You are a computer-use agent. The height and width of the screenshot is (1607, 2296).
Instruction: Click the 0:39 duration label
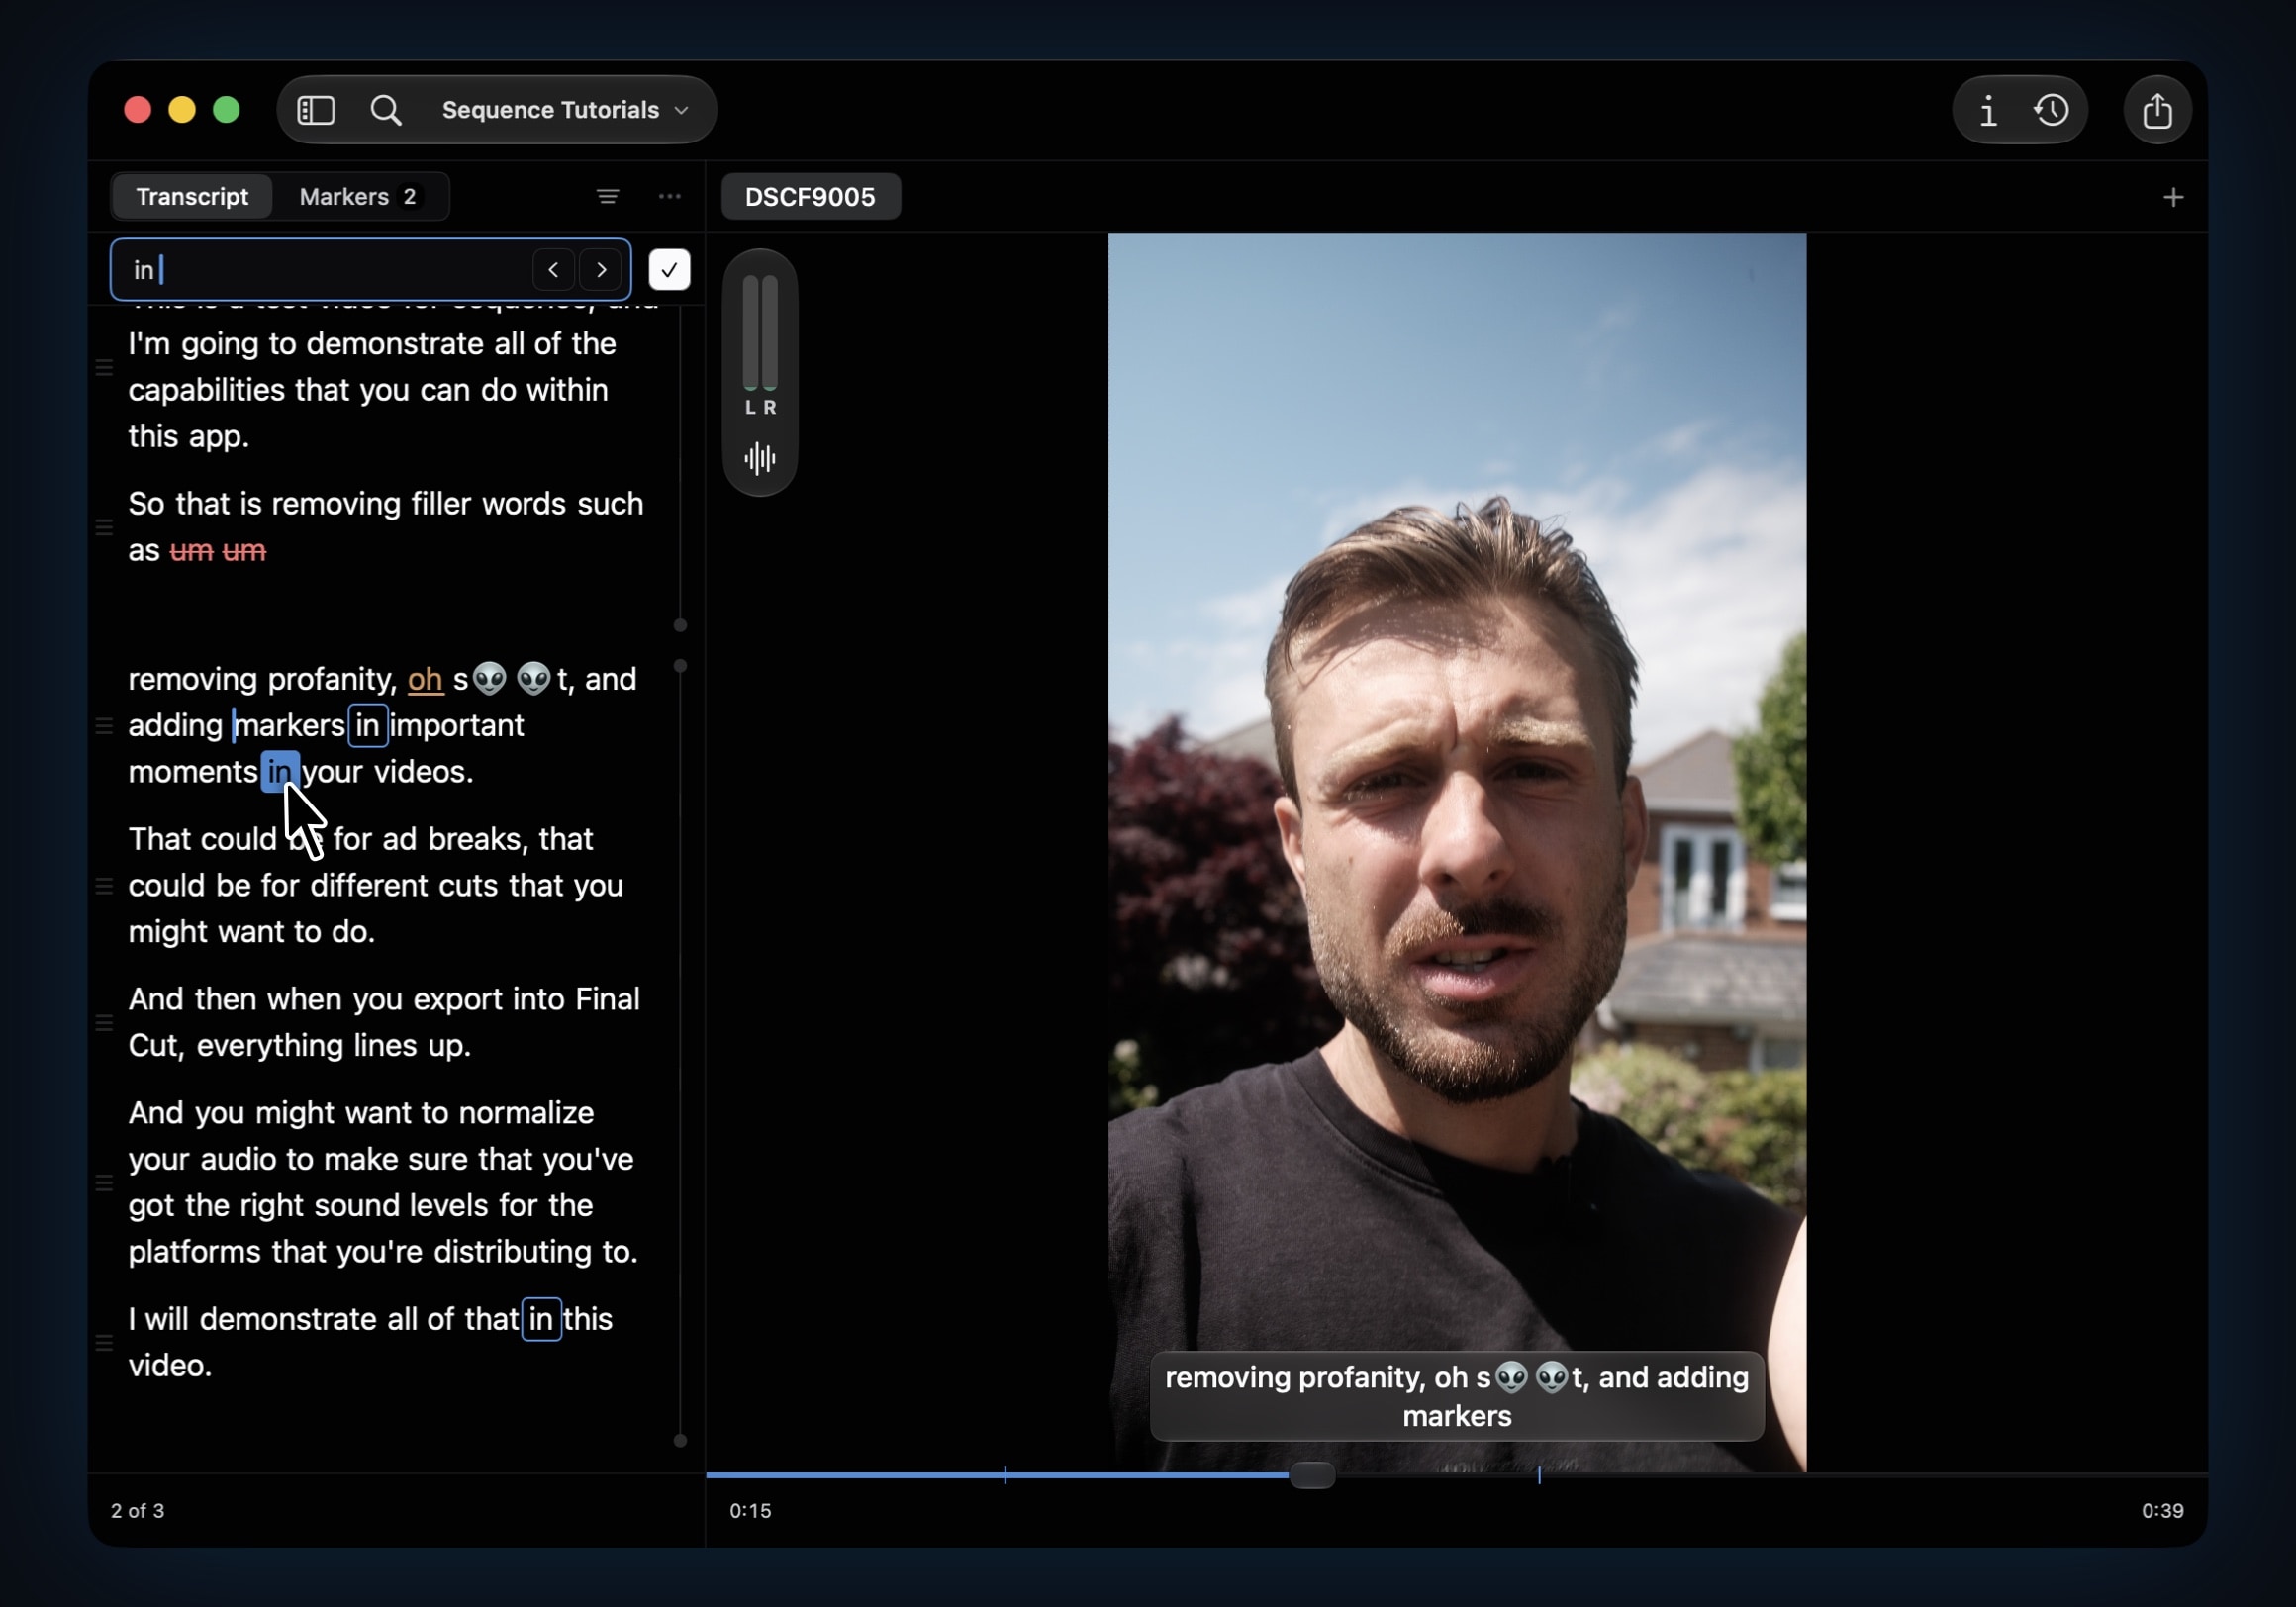2162,1510
